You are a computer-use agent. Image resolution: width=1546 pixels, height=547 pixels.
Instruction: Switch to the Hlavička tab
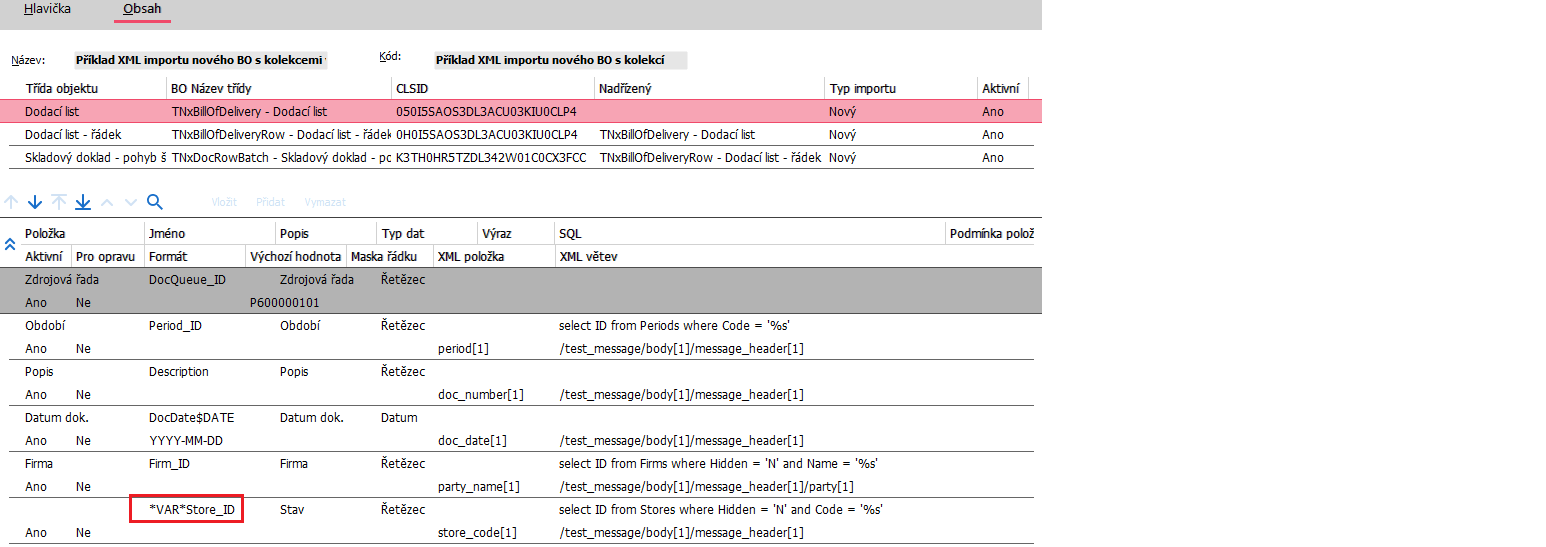pyautogui.click(x=48, y=9)
